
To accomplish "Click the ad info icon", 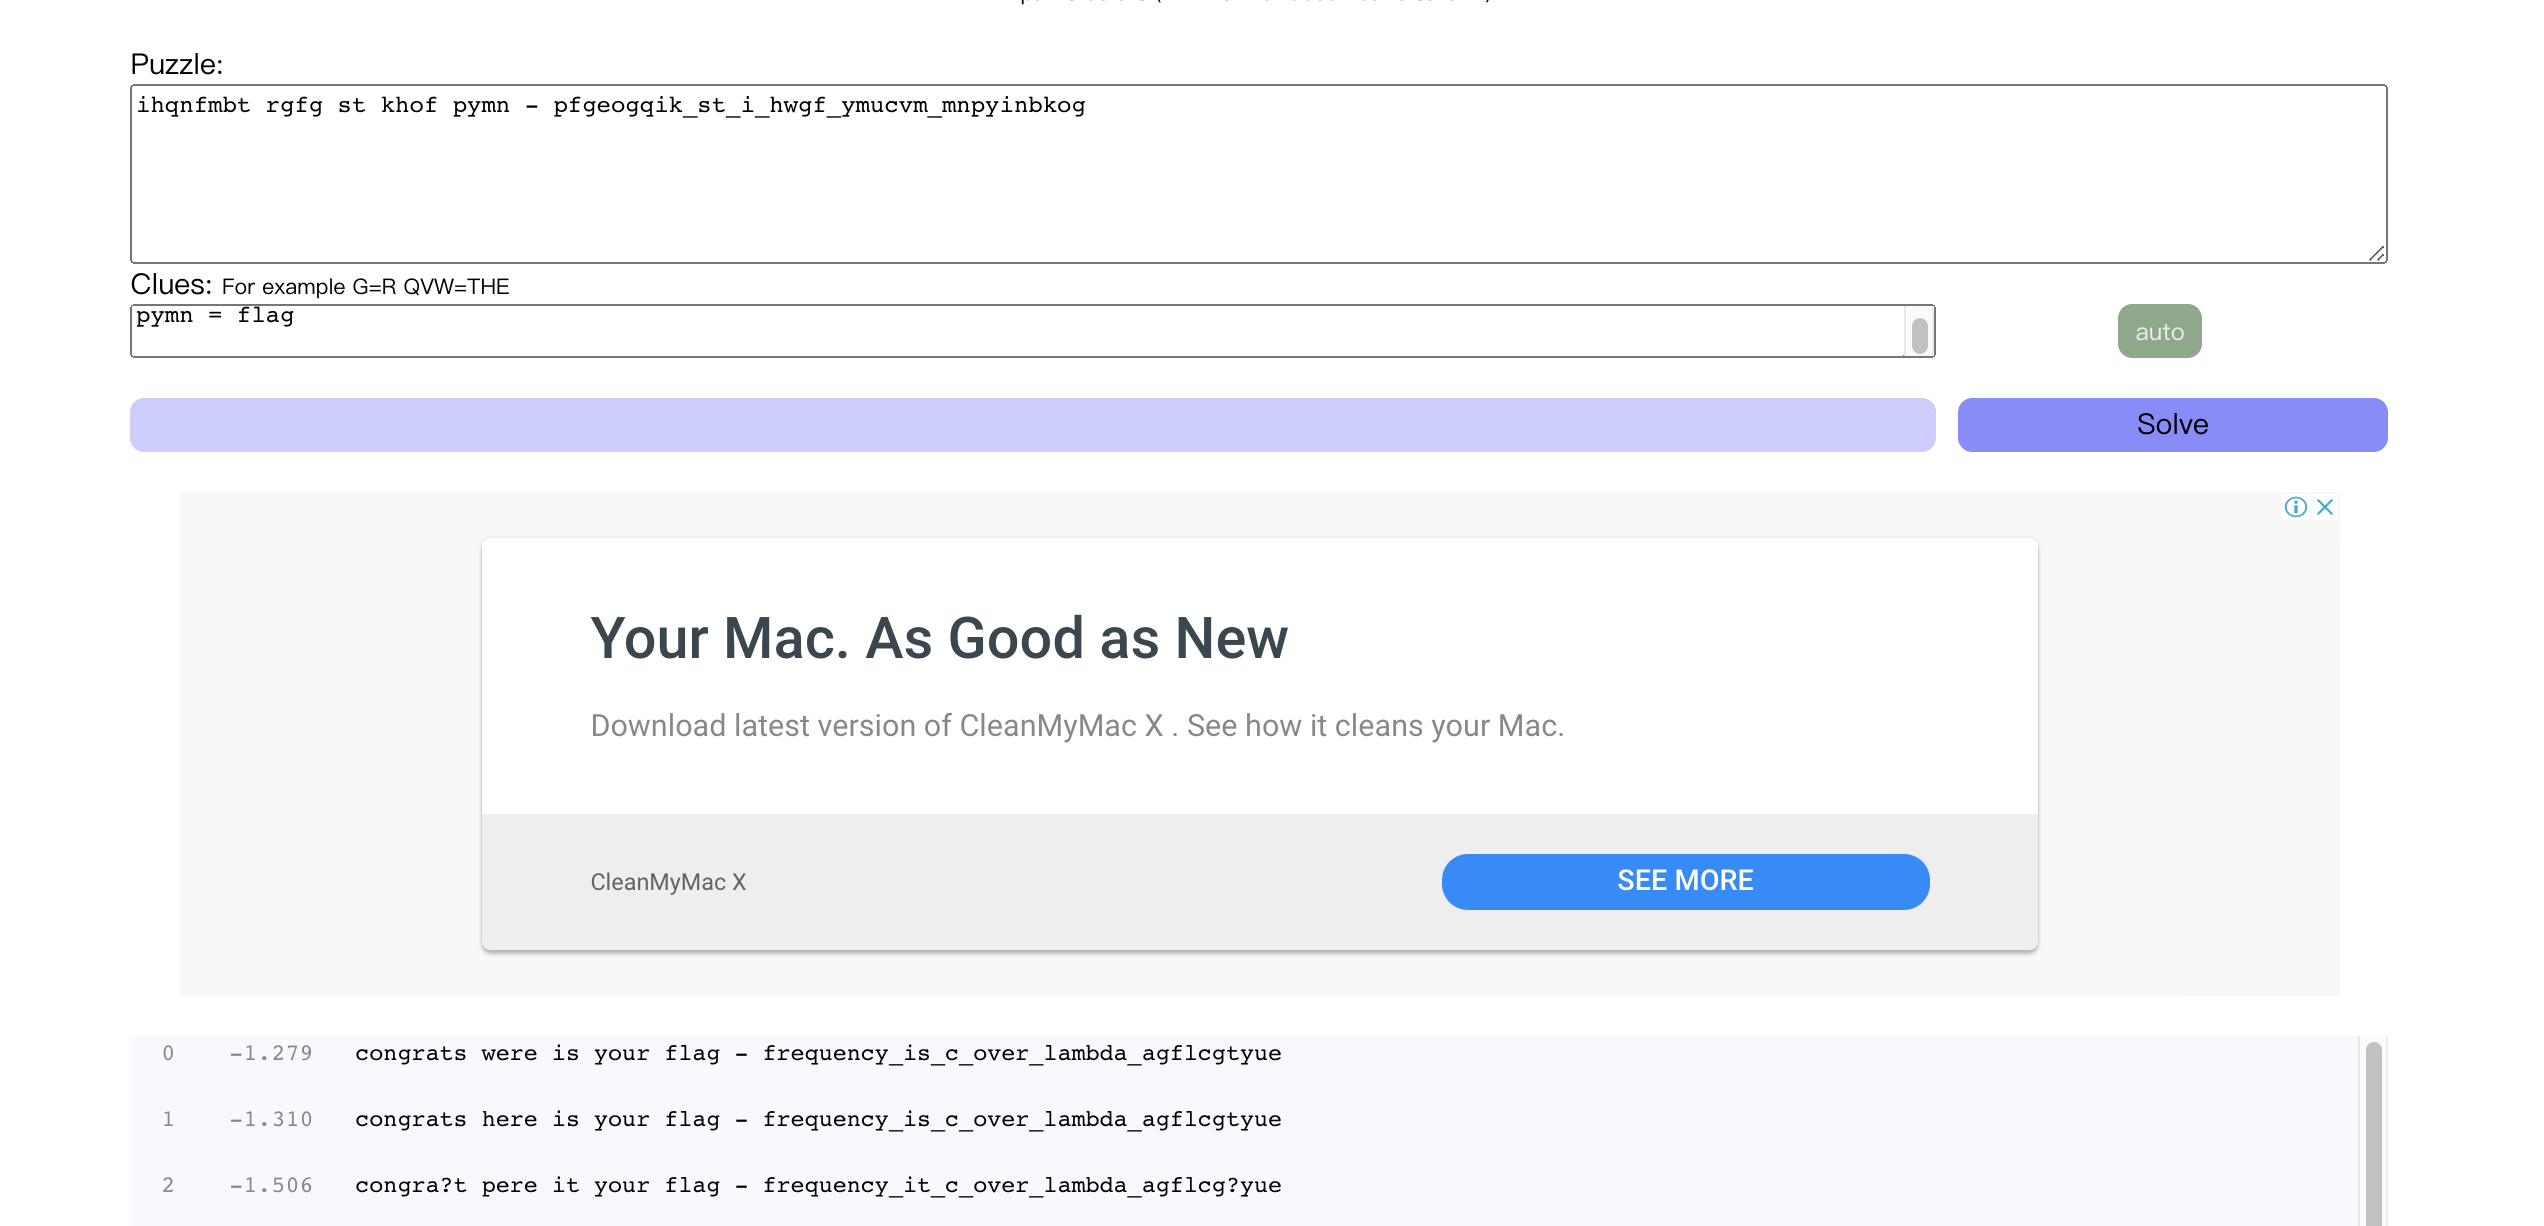I will pos(2295,507).
